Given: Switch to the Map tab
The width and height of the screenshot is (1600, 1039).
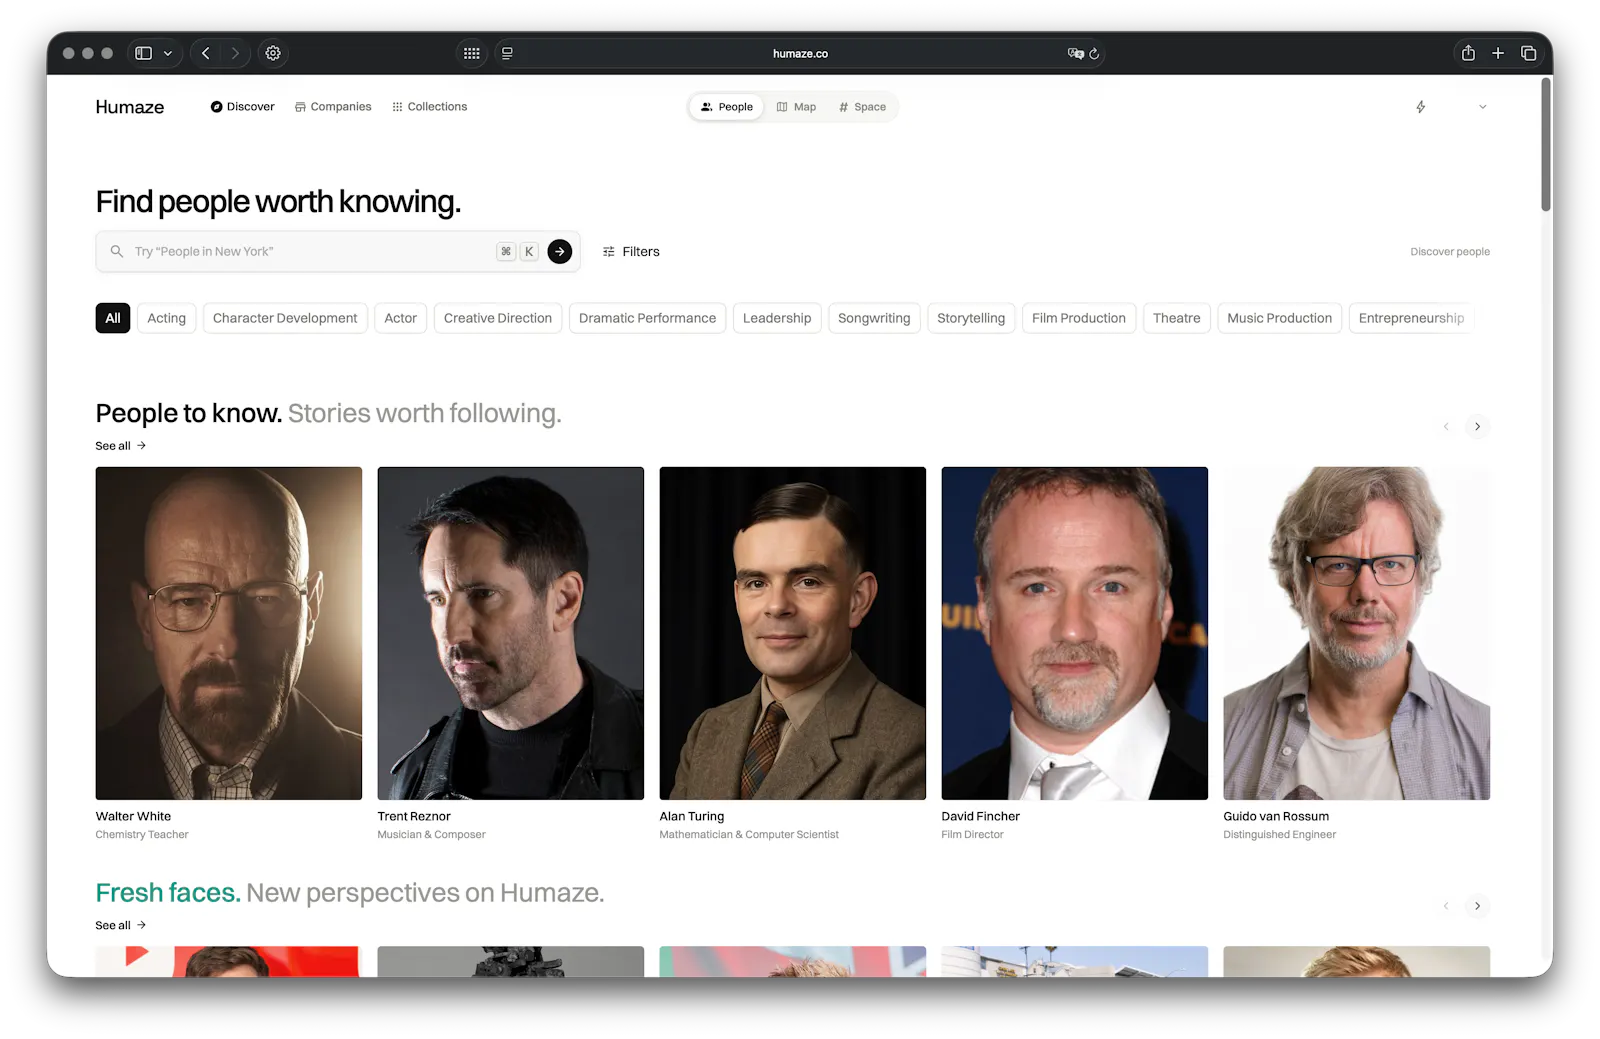Looking at the screenshot, I should tap(796, 107).
